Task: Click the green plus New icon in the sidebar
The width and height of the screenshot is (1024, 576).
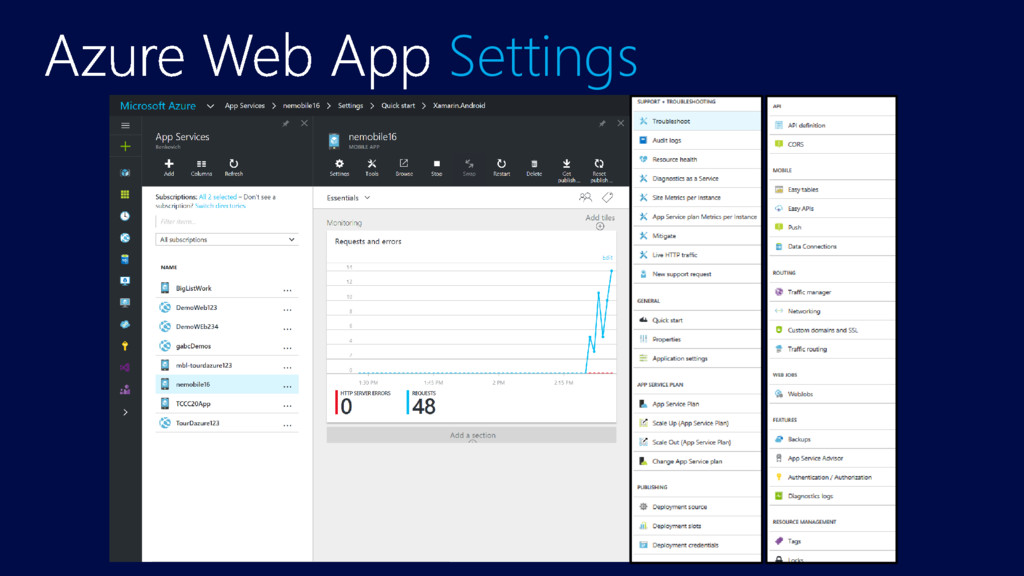Action: [x=125, y=146]
